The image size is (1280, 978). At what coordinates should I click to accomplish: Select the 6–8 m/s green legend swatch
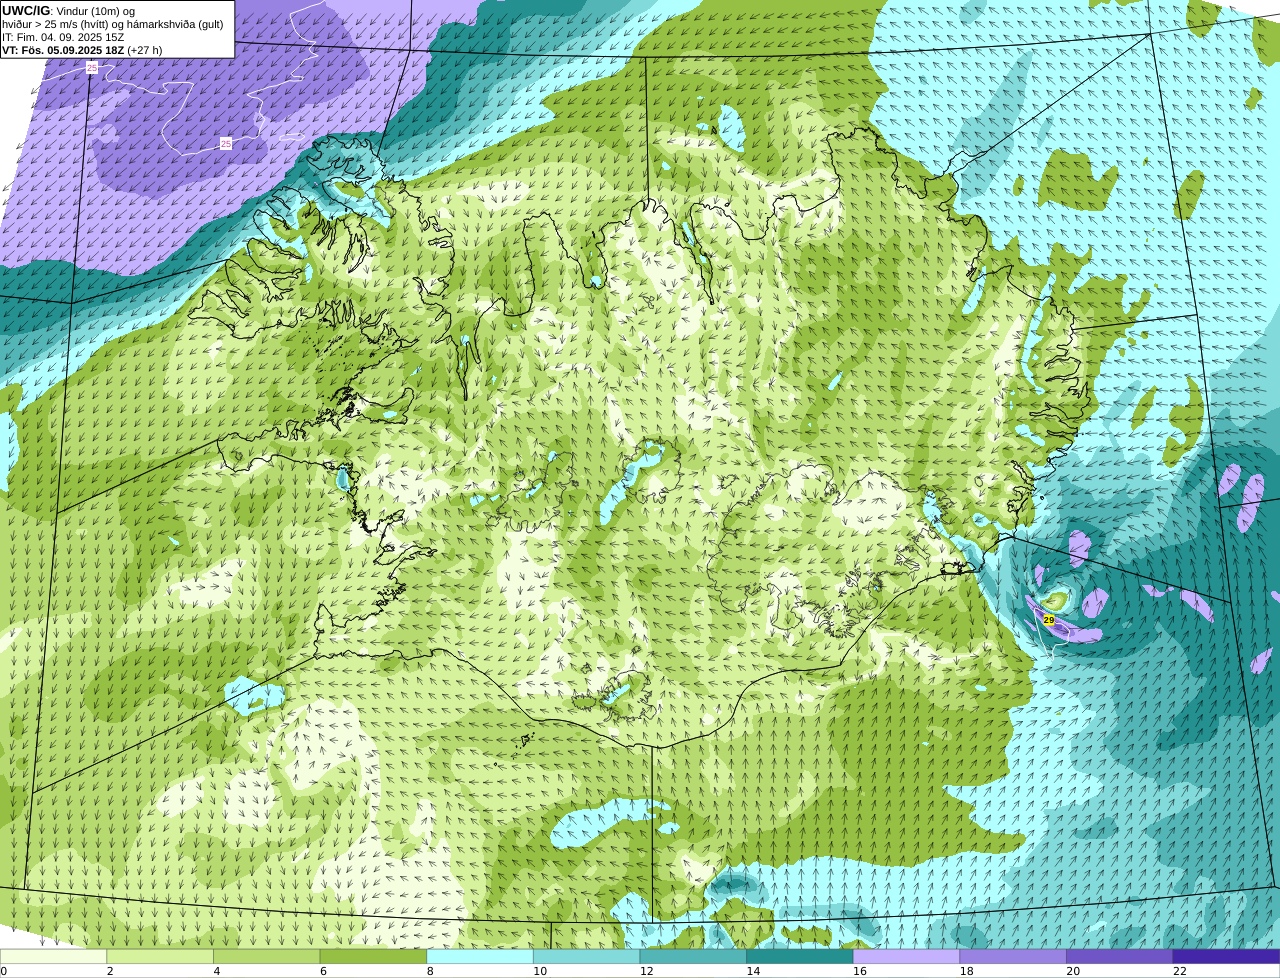point(373,956)
